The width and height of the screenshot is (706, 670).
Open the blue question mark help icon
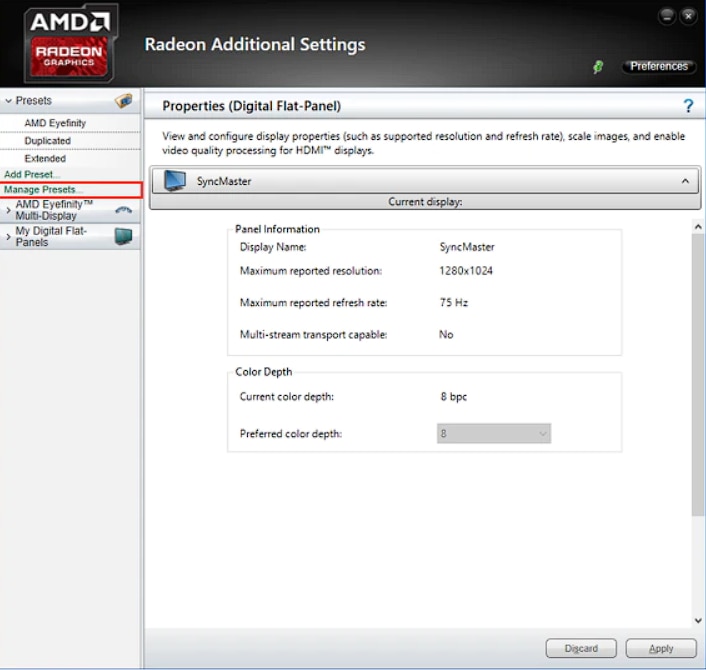tap(688, 106)
